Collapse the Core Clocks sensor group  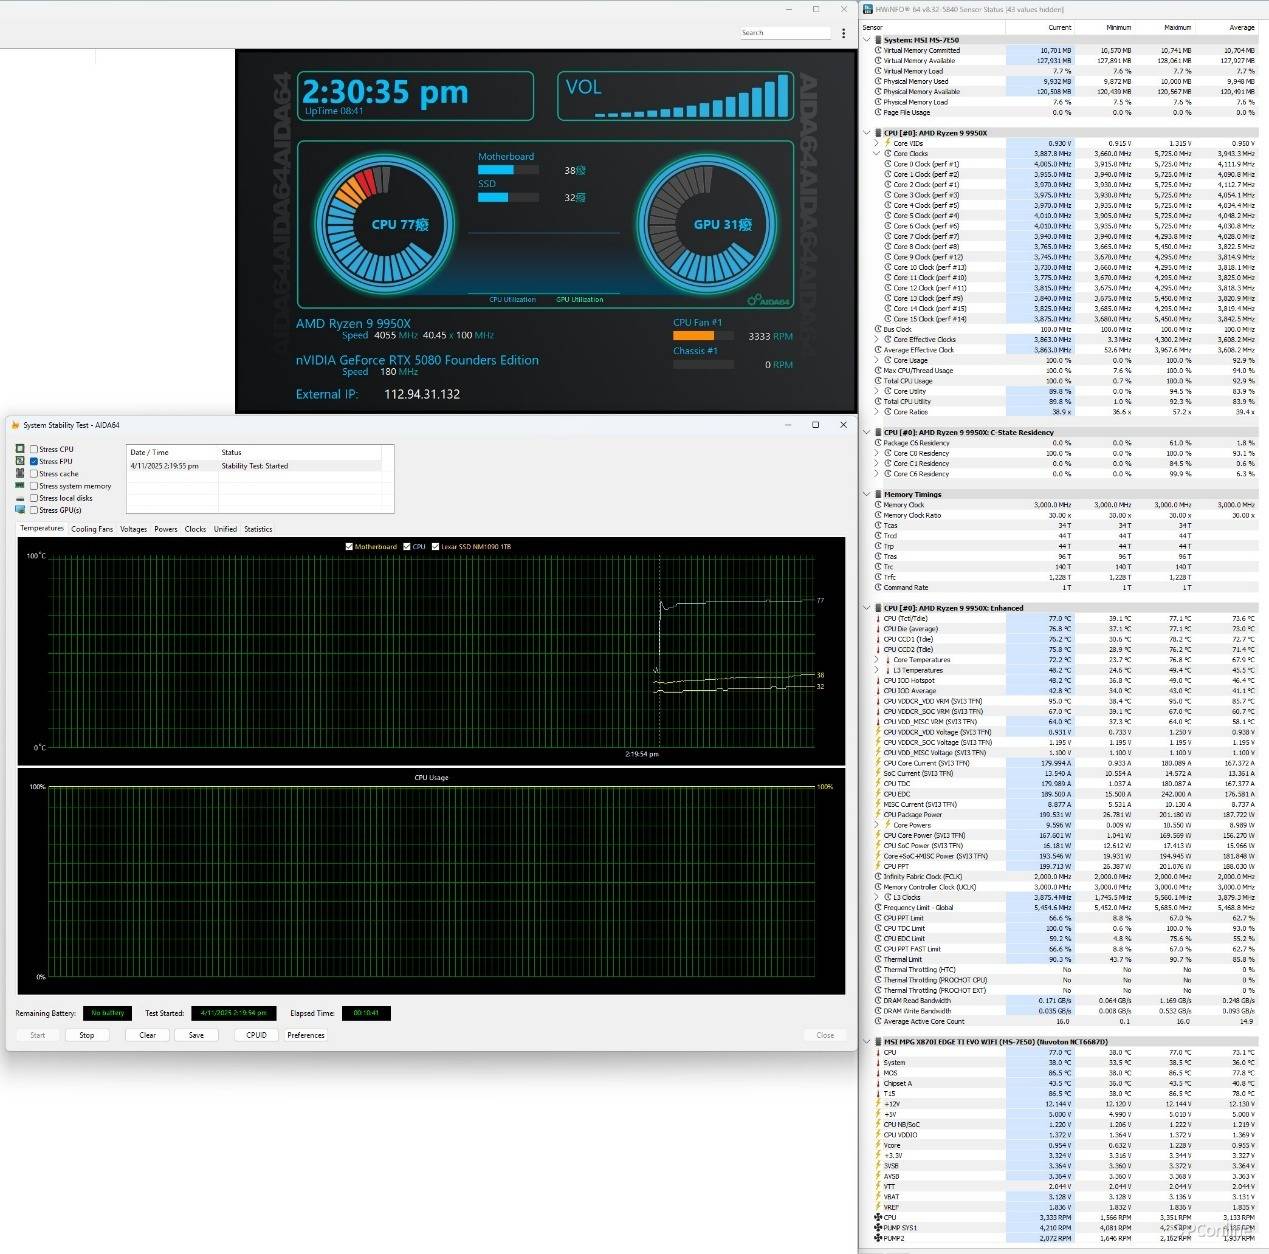click(877, 154)
